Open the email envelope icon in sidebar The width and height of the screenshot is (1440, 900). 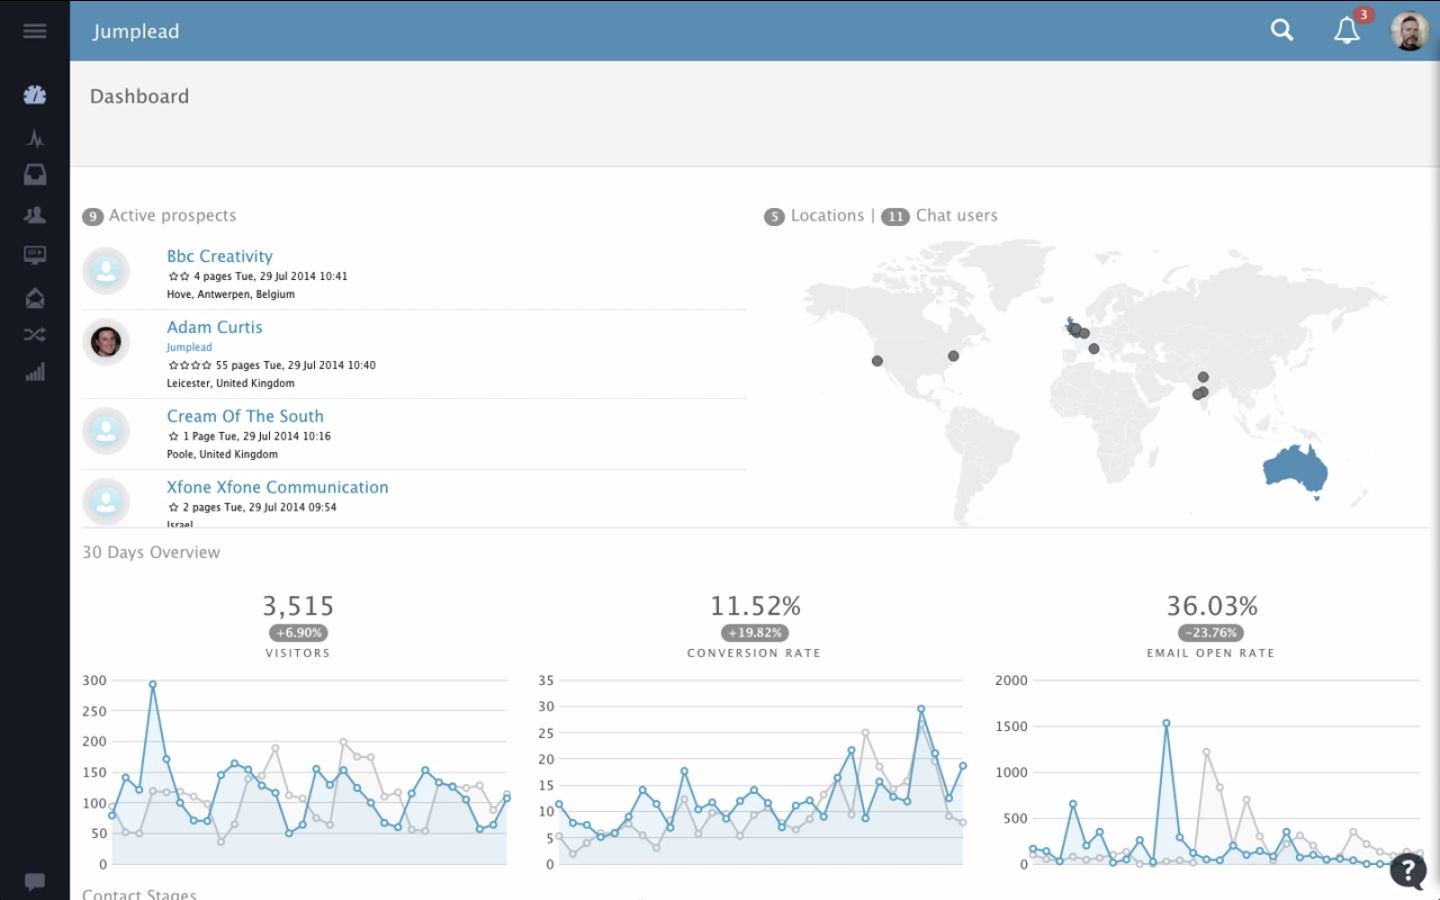[x=35, y=298]
